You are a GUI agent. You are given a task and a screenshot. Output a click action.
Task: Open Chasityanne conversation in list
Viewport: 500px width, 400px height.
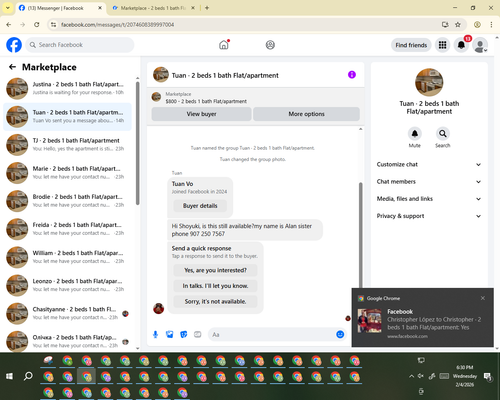coord(68,313)
